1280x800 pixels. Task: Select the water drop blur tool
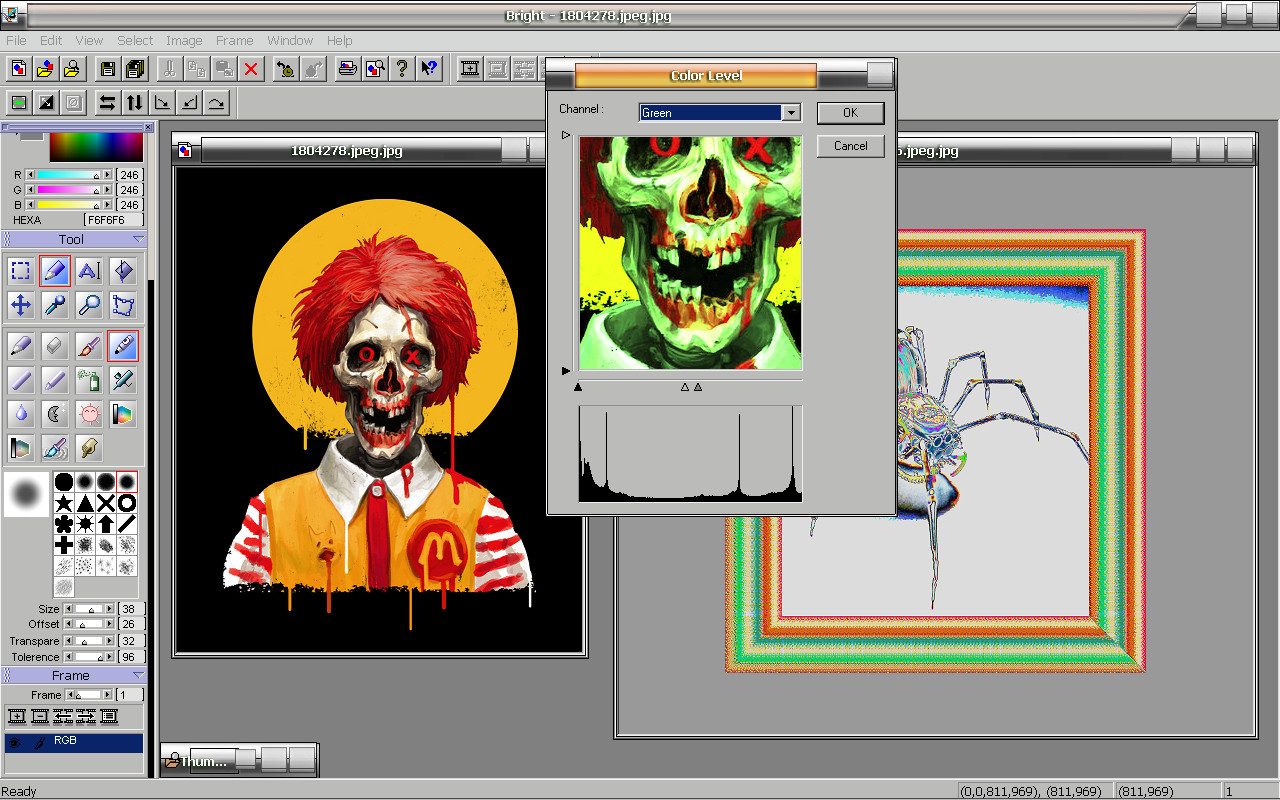21,414
